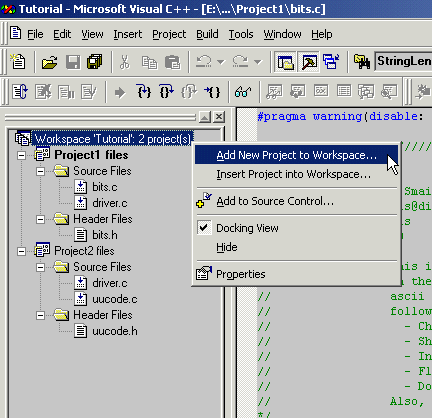Open the Tools menu
Image resolution: width=432 pixels, height=418 pixels.
(241, 34)
